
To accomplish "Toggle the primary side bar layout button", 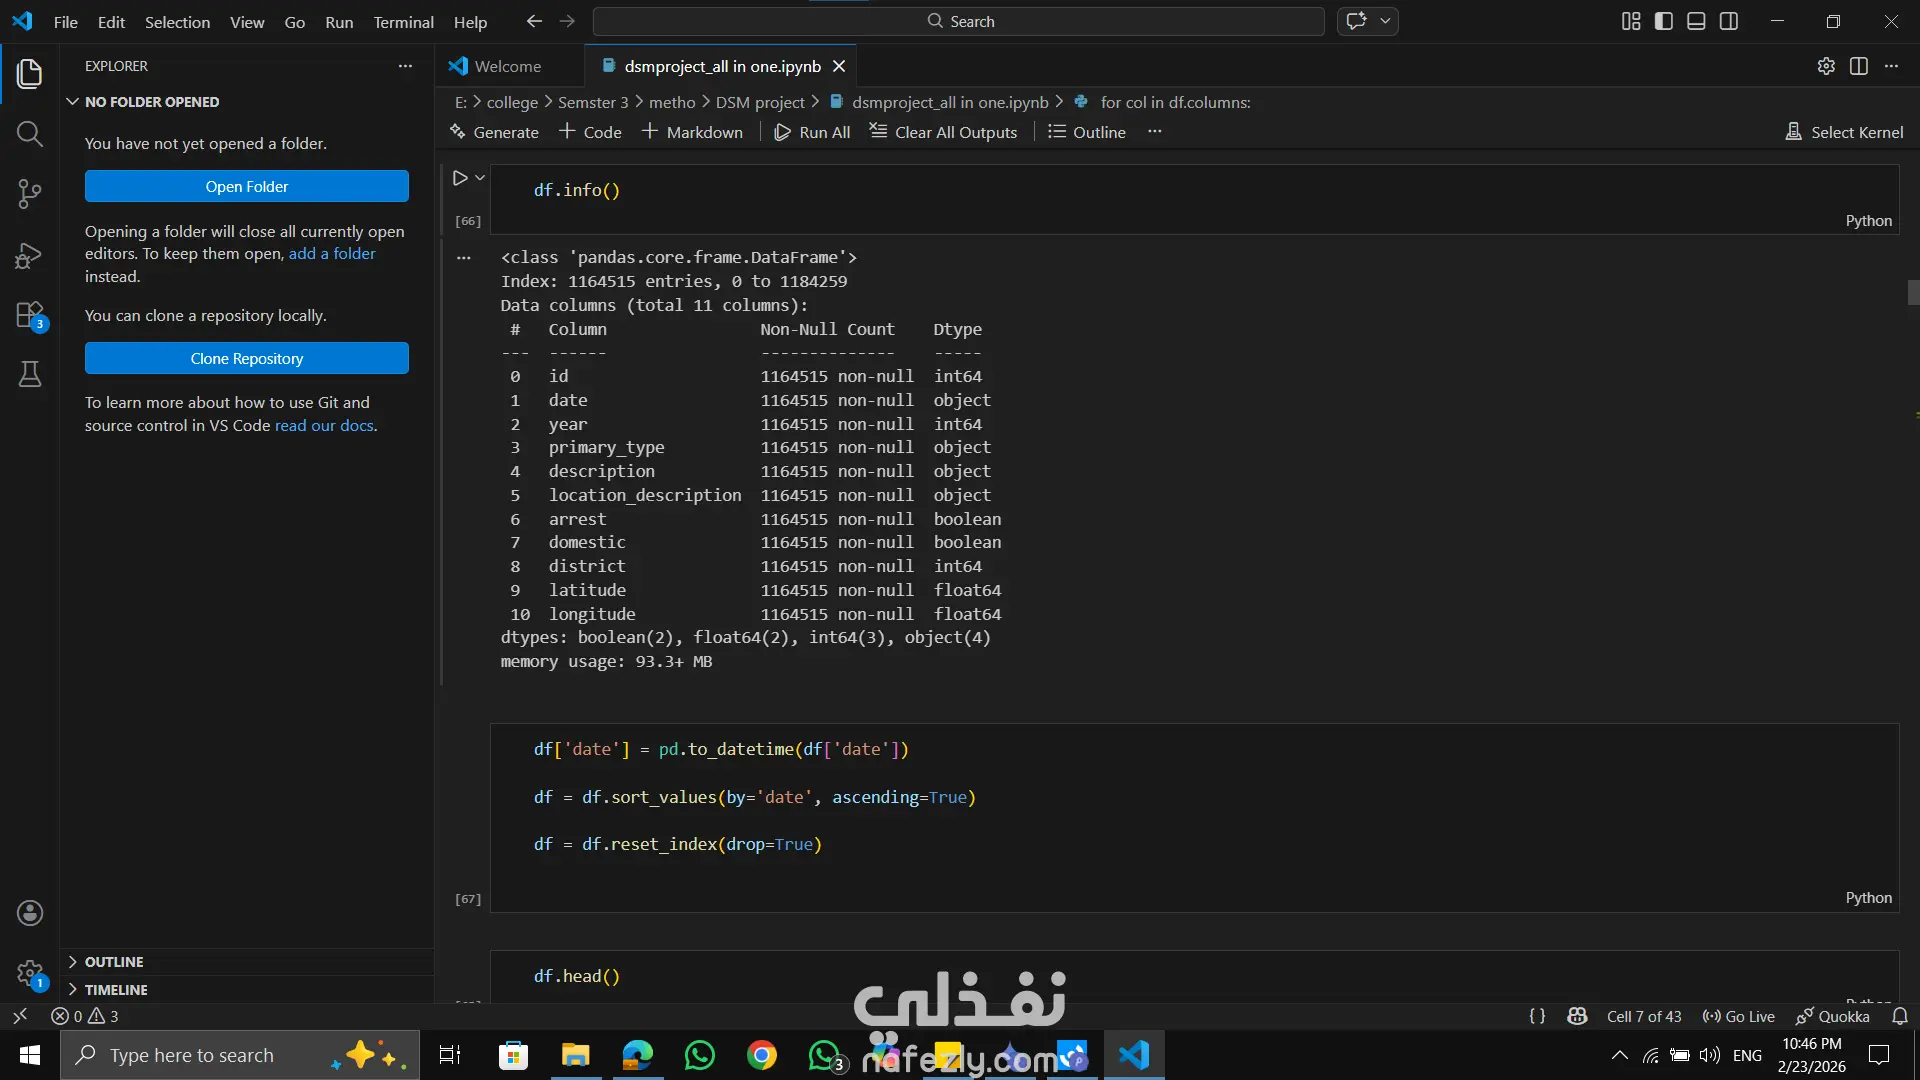I will click(x=1664, y=21).
